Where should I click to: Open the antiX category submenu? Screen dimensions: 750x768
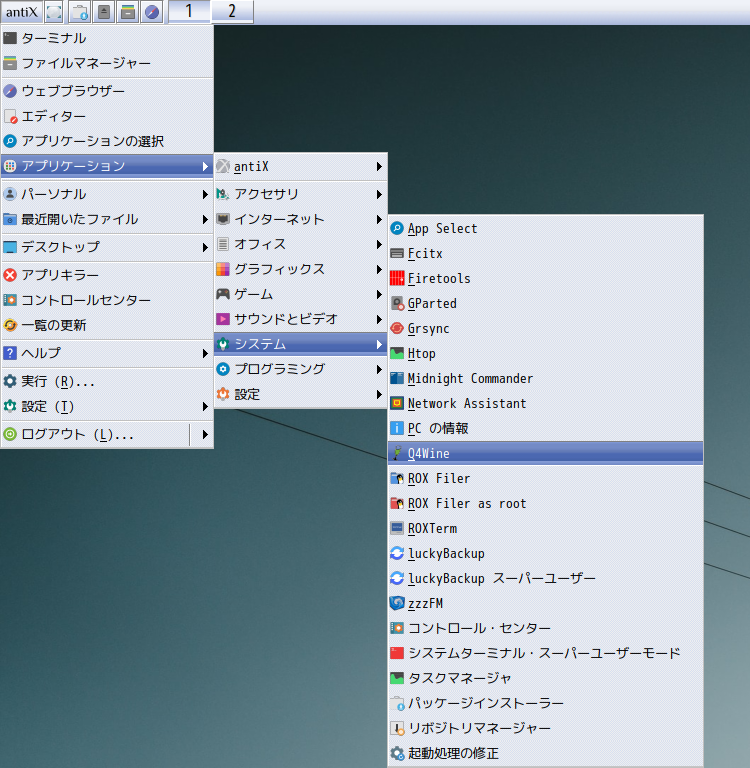300,167
